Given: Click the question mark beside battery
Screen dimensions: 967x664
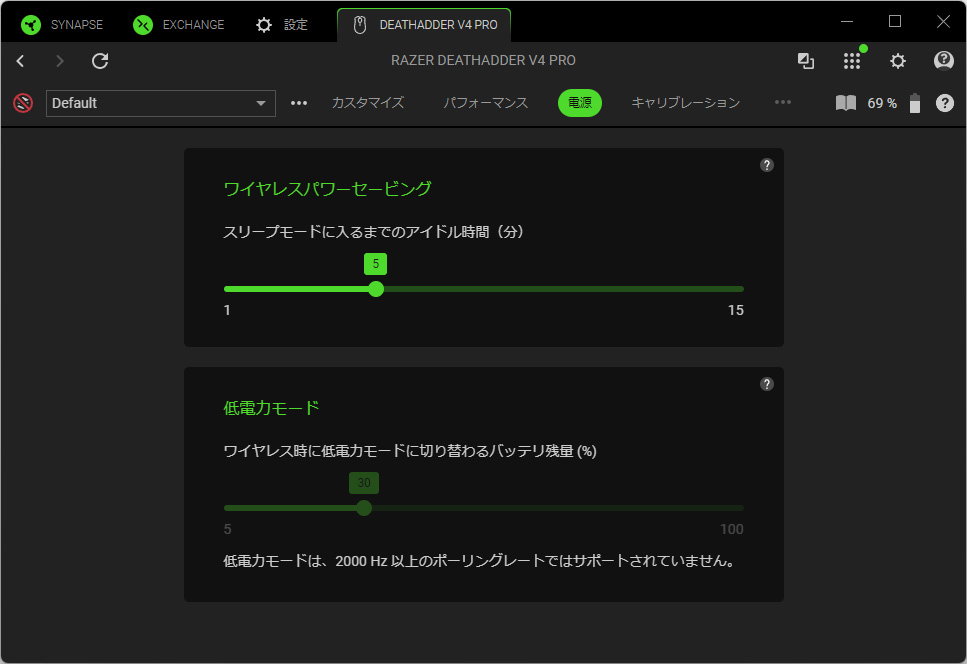Looking at the screenshot, I should click(944, 103).
